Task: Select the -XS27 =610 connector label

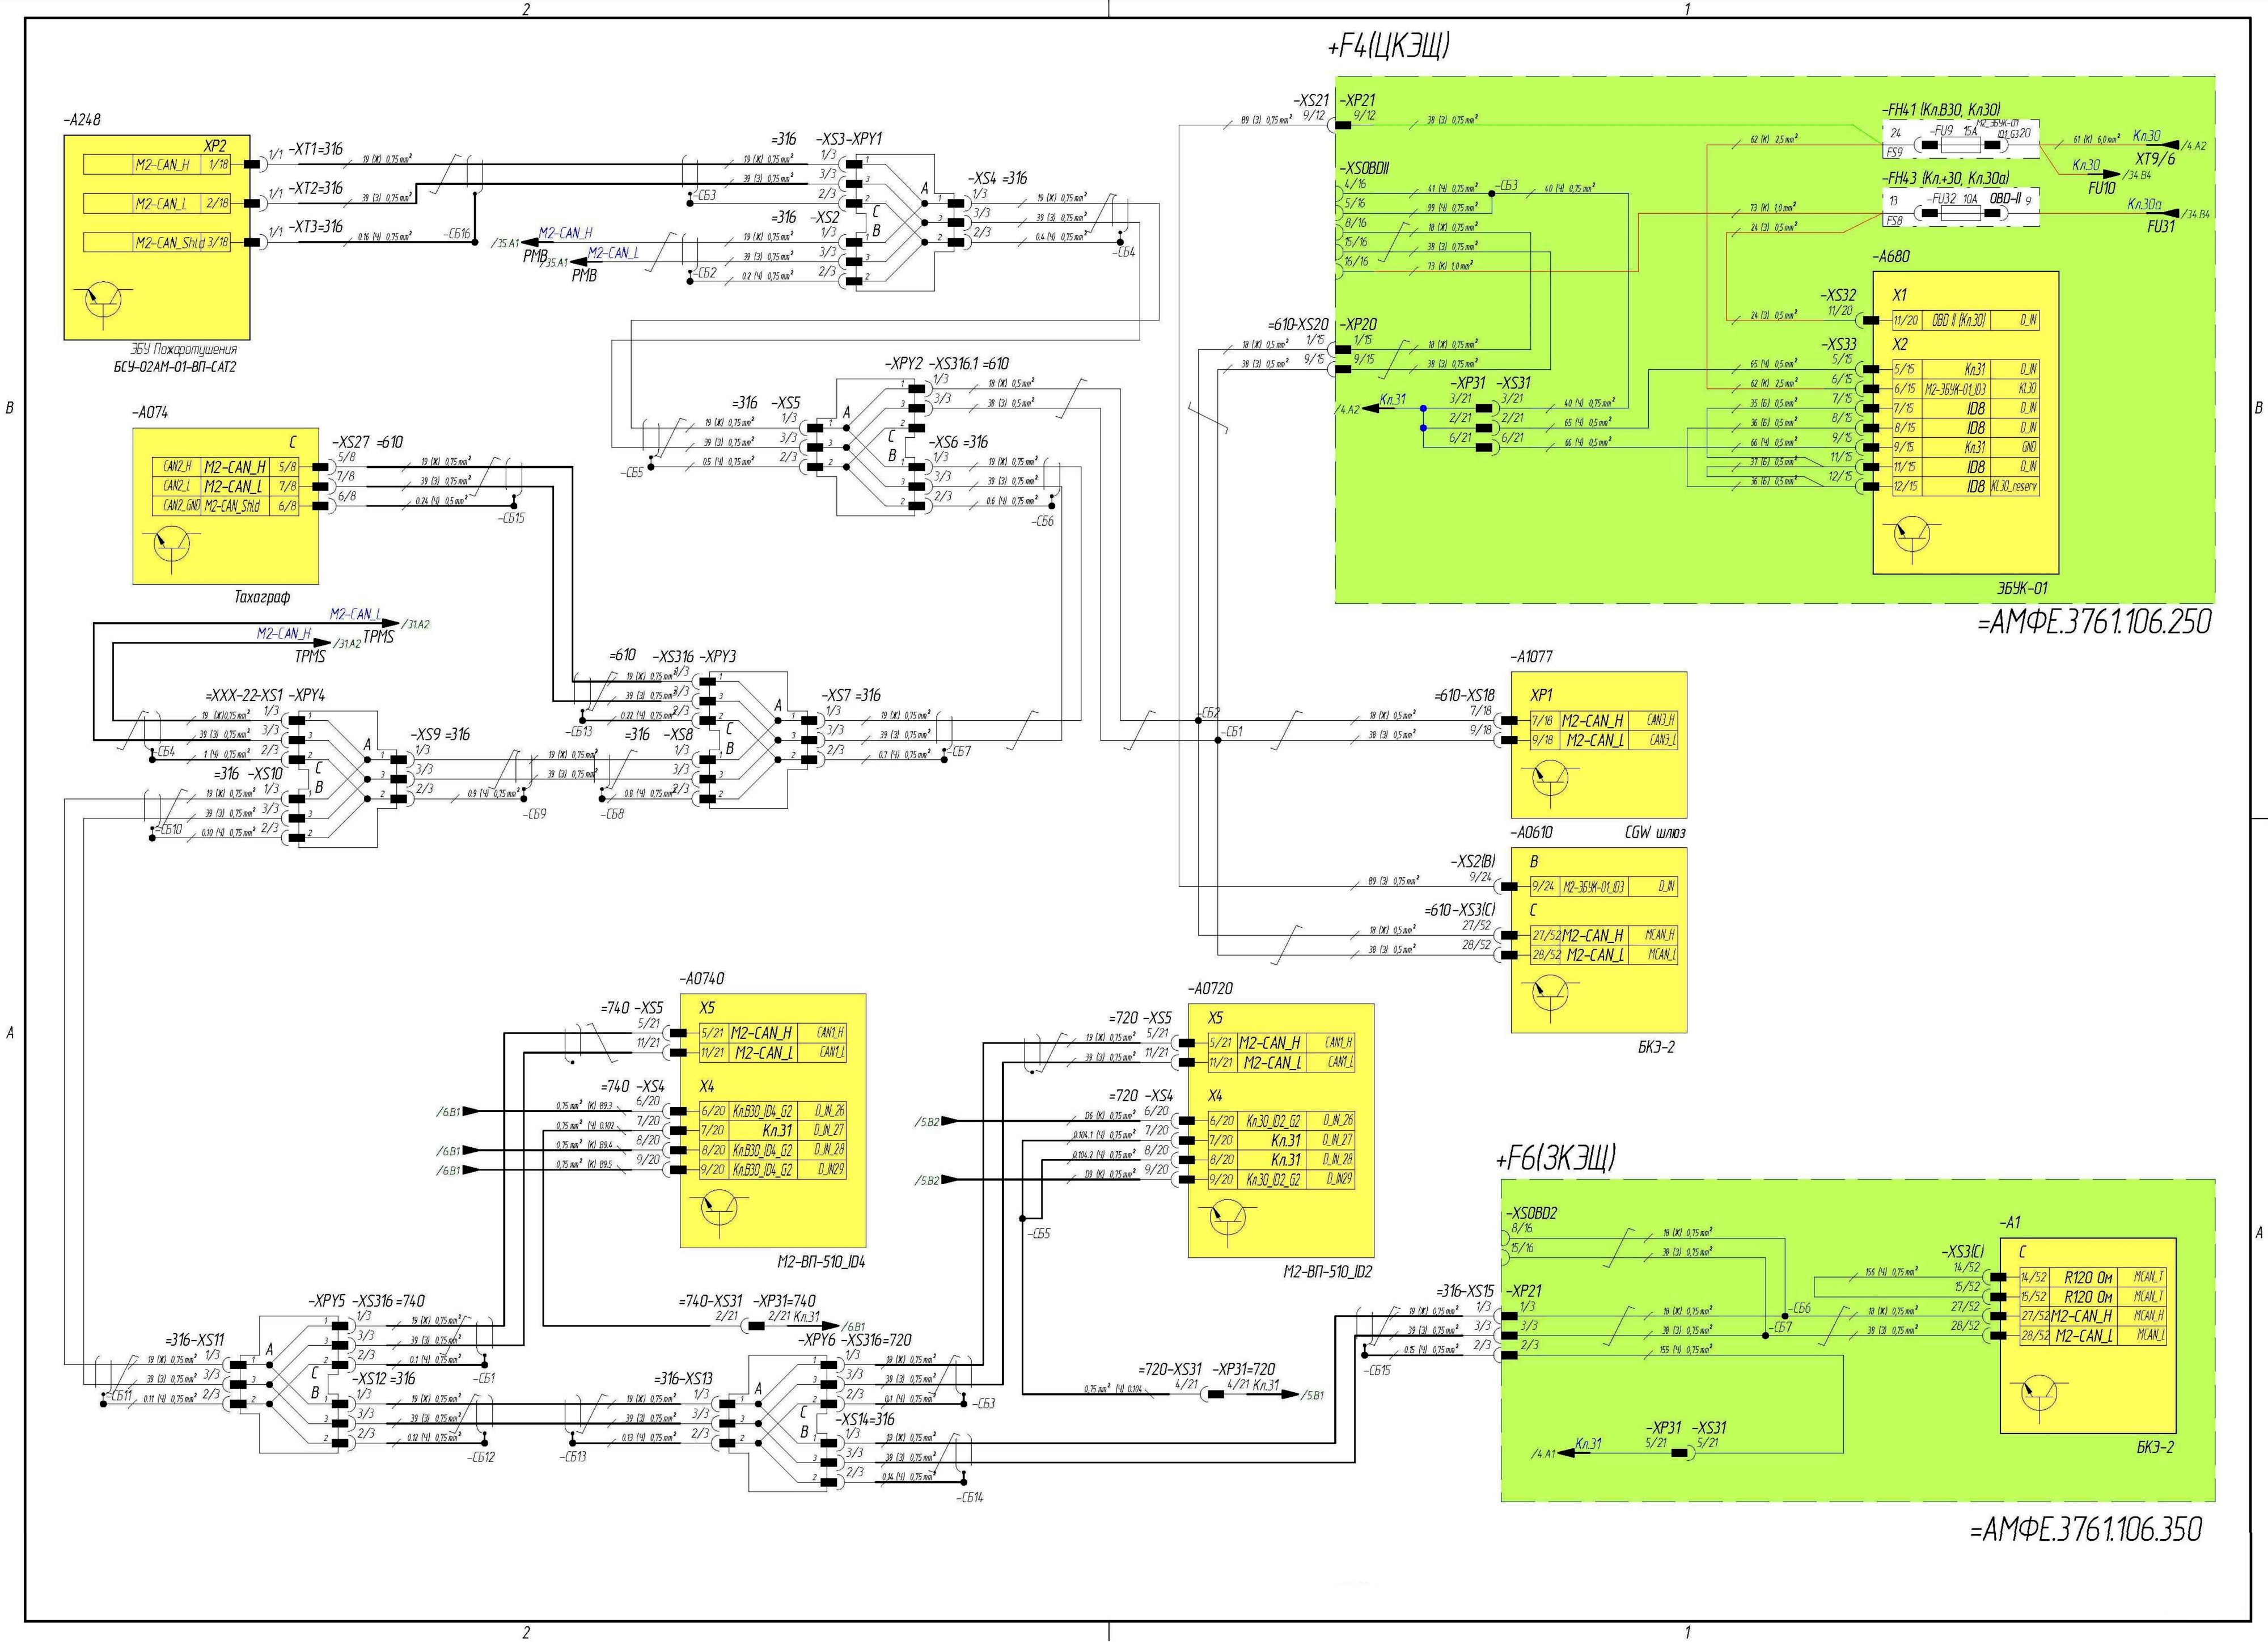Action: point(367,442)
